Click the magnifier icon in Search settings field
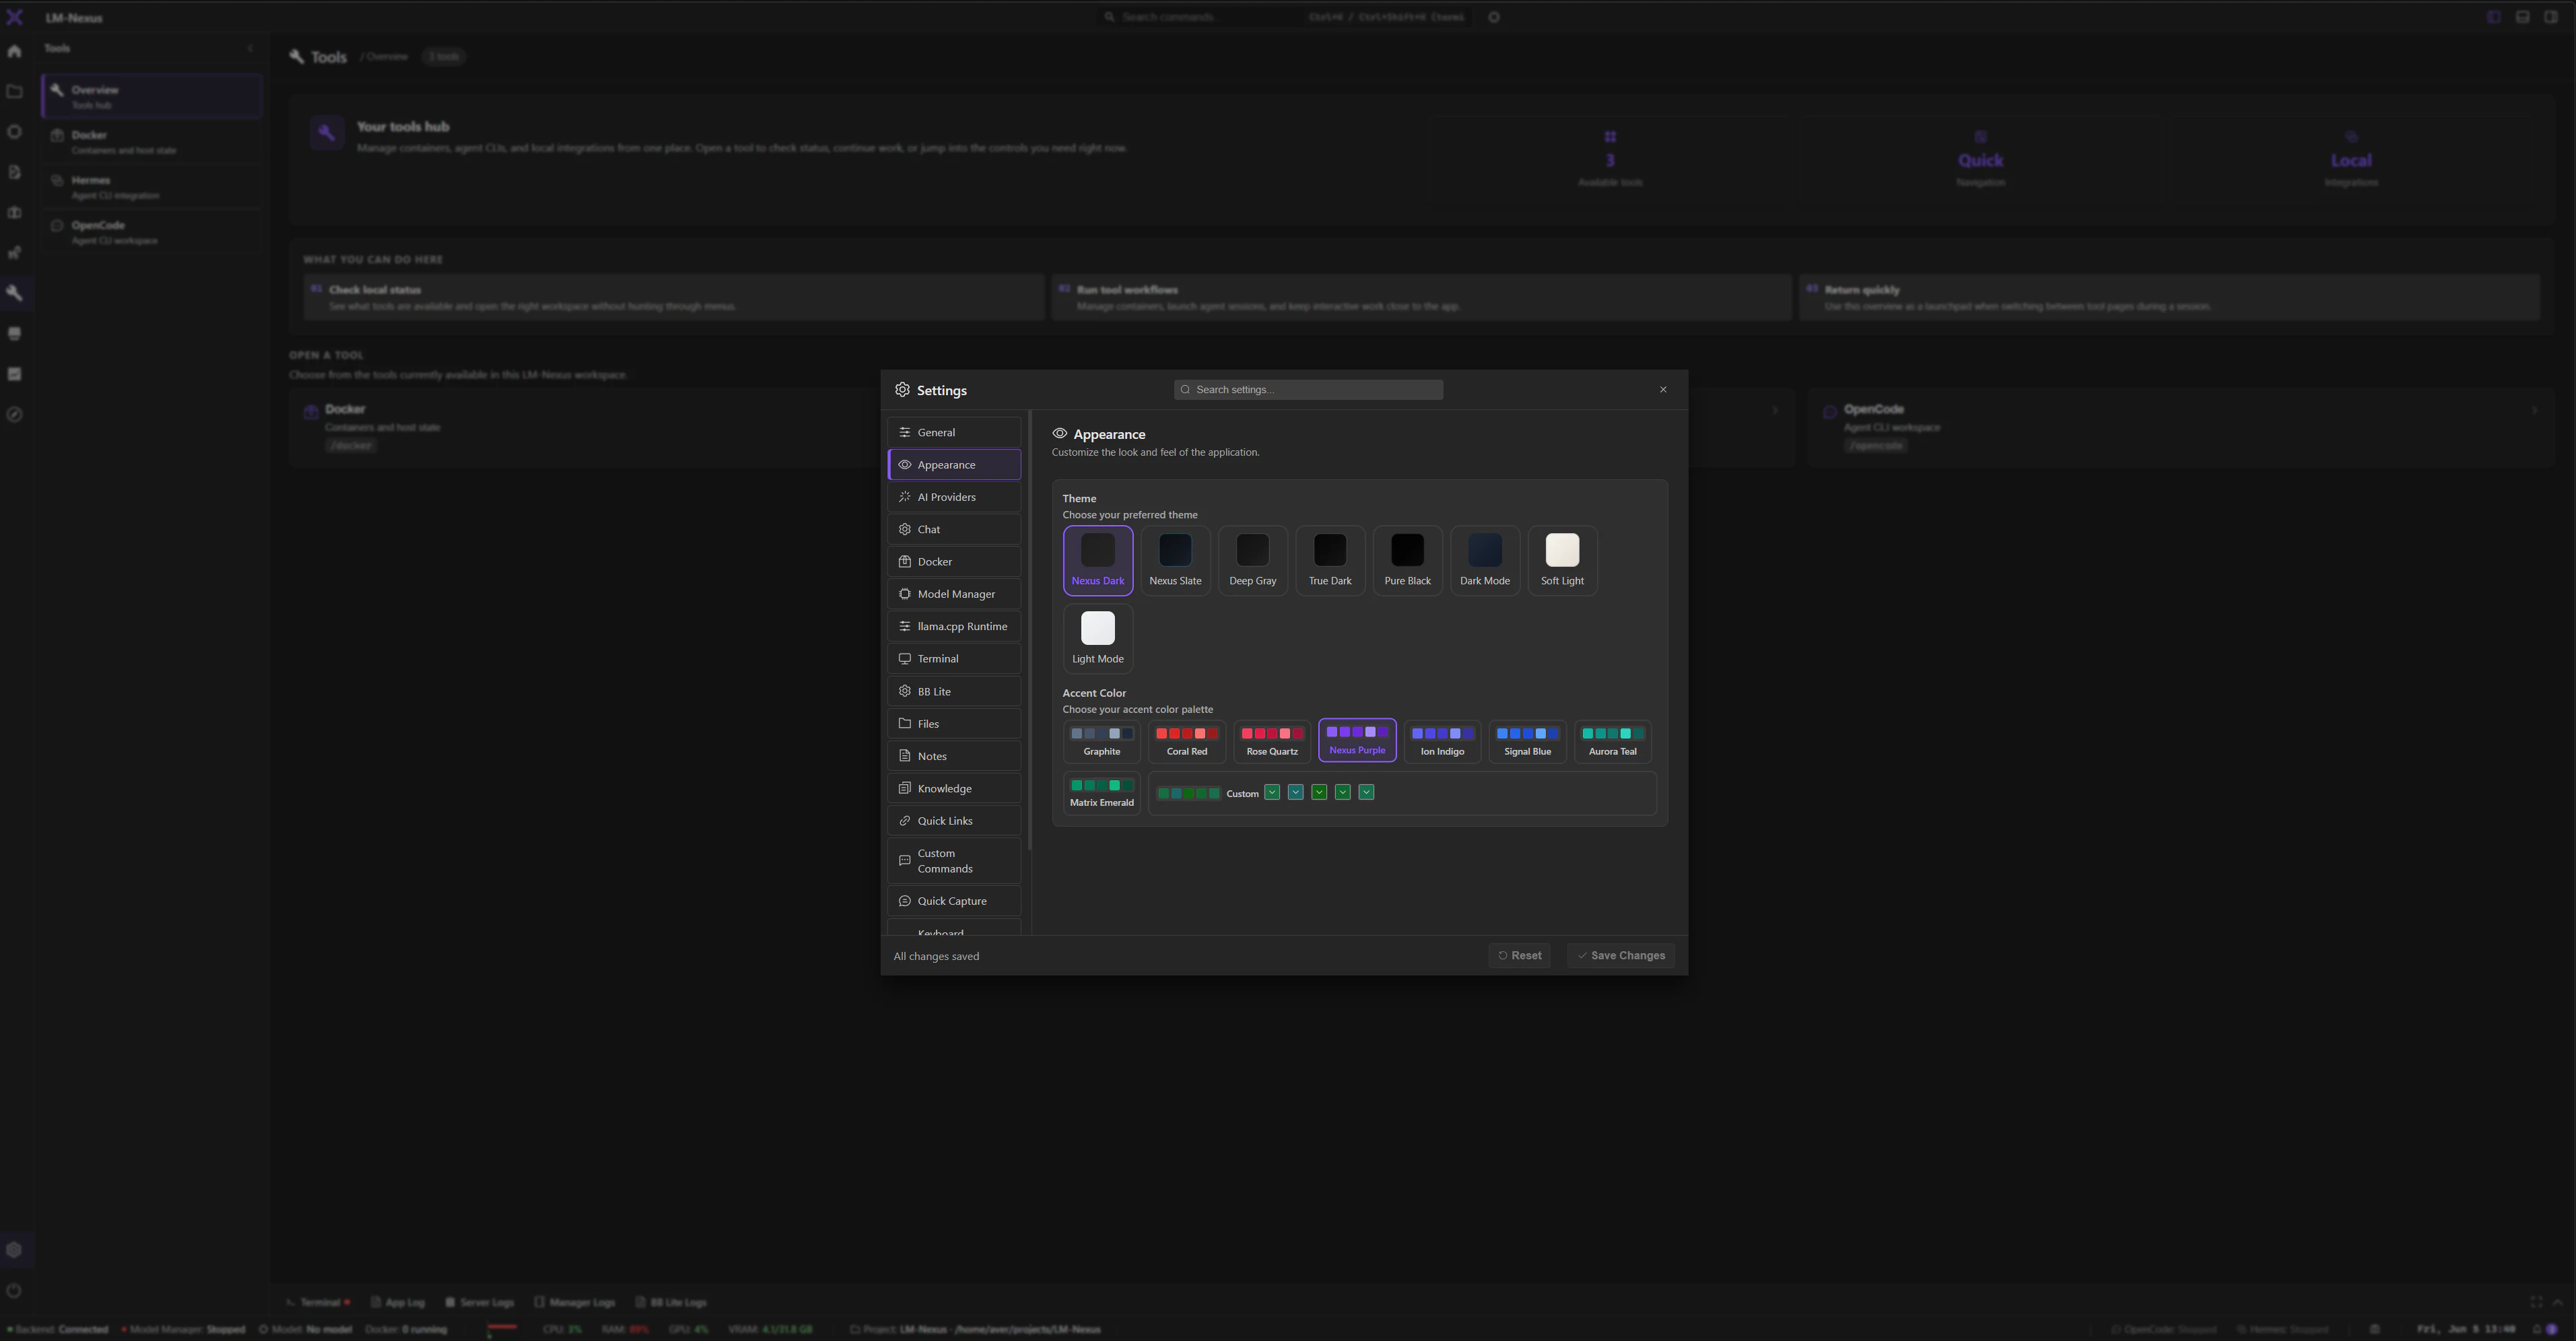The width and height of the screenshot is (2576, 1341). pyautogui.click(x=1185, y=390)
